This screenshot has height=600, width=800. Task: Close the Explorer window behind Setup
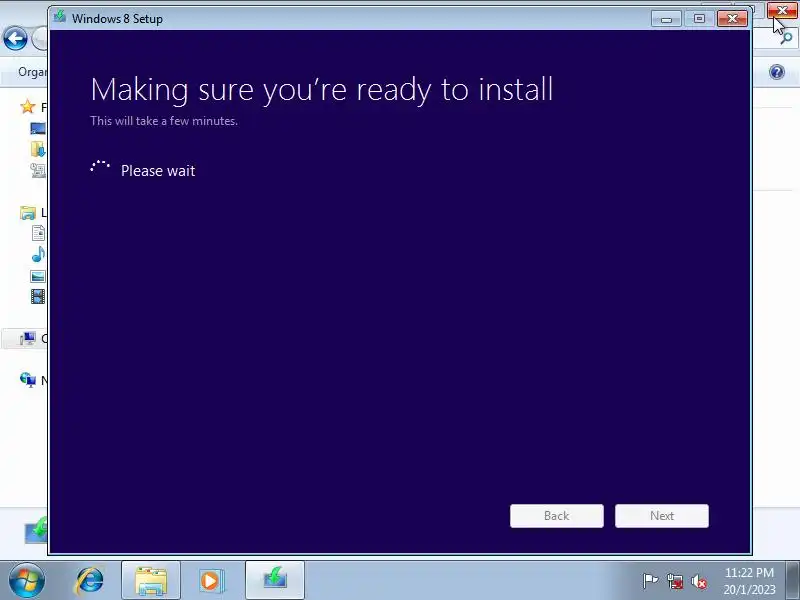click(x=782, y=10)
